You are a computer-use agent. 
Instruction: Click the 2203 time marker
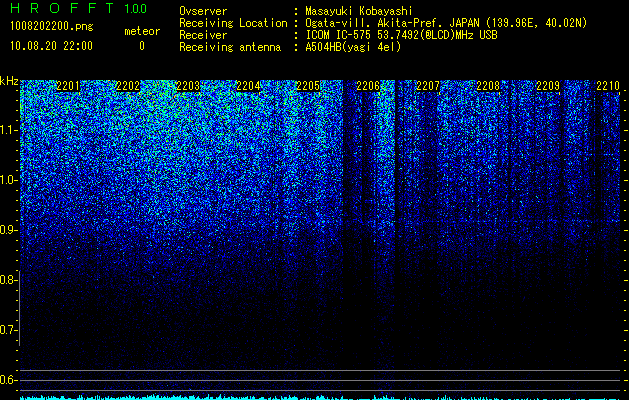188,86
